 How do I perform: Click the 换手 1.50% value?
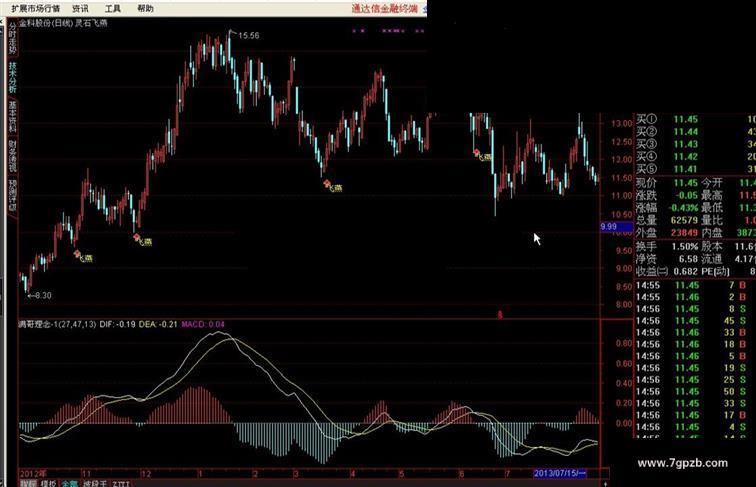pos(685,246)
